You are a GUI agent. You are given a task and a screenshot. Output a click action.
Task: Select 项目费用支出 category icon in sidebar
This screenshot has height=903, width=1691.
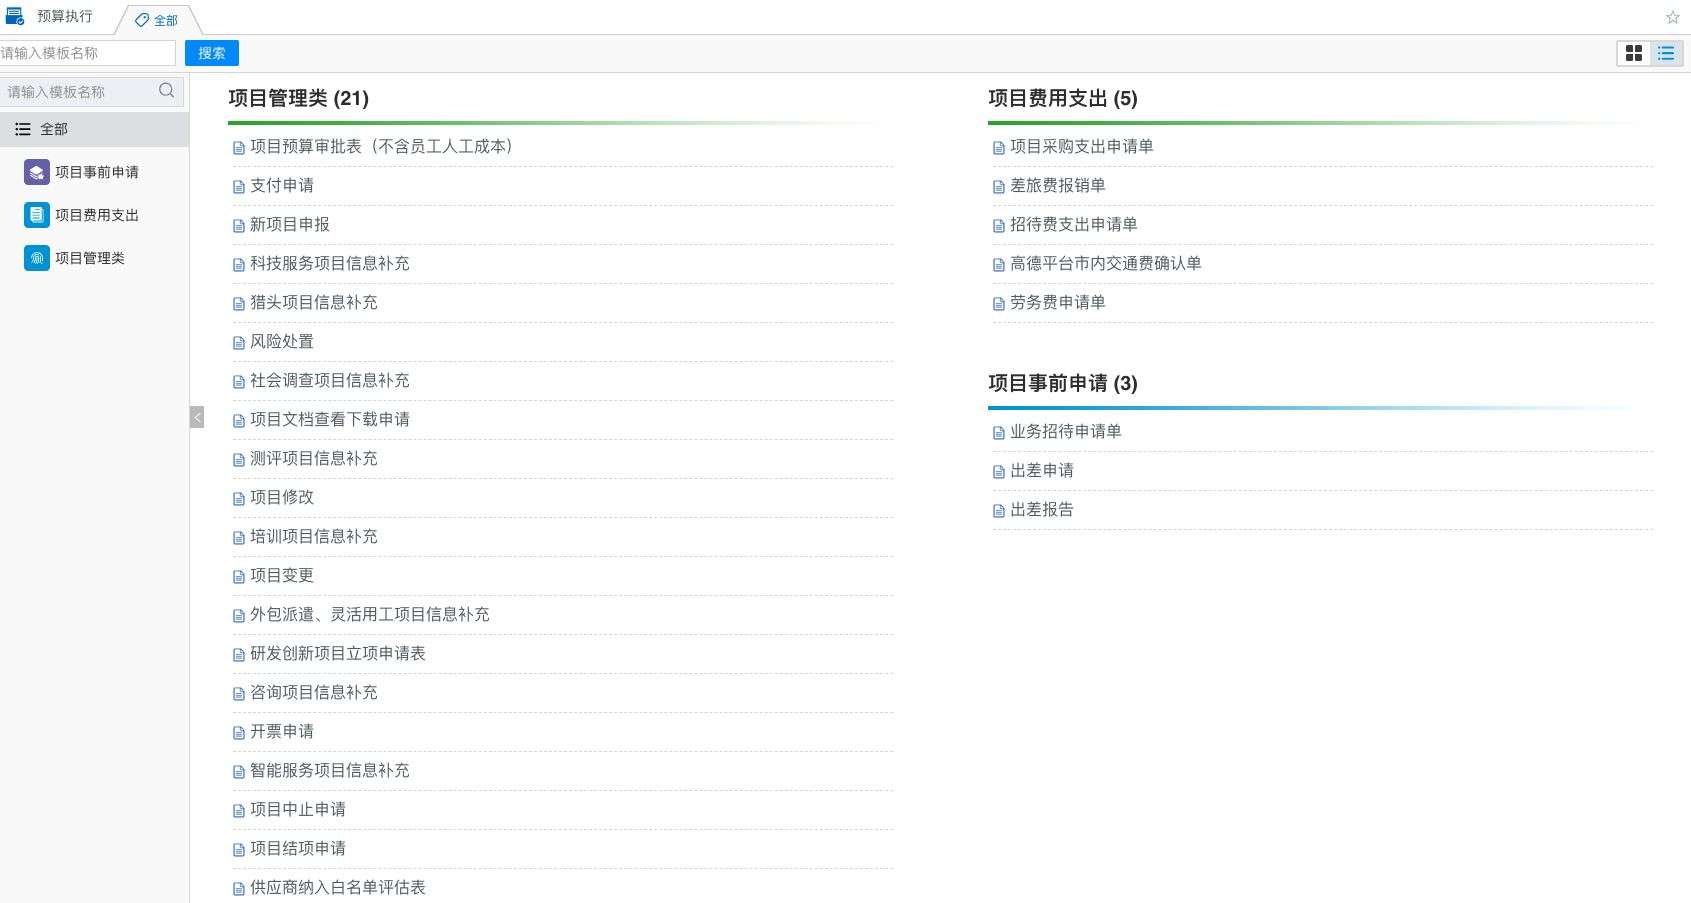click(x=37, y=215)
